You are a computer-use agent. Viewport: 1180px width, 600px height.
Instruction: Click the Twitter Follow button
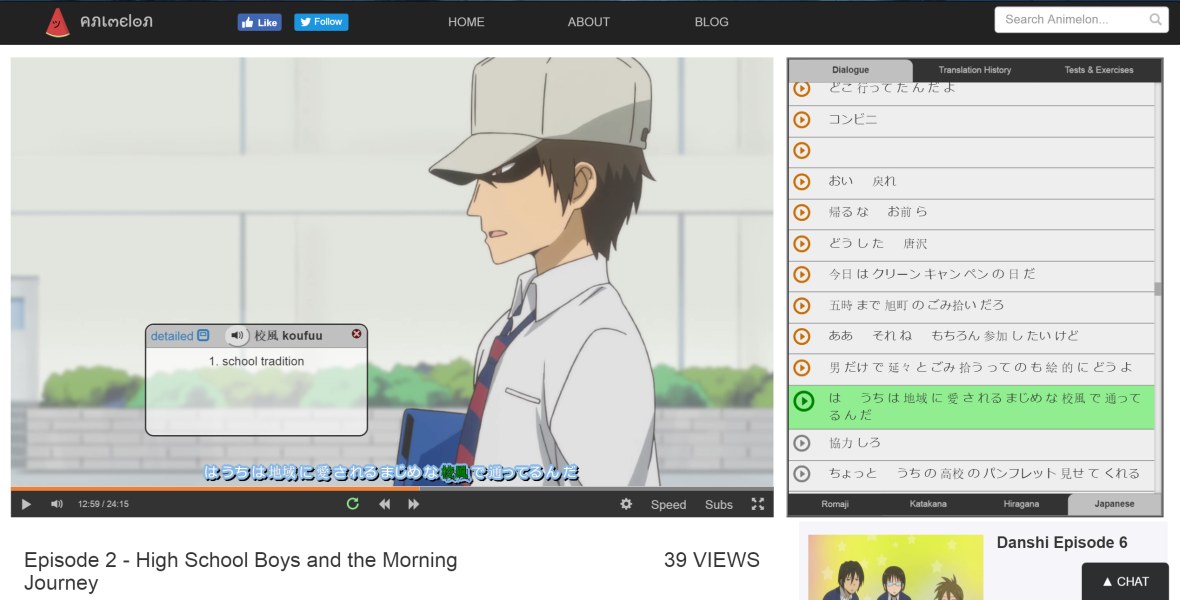(x=321, y=22)
